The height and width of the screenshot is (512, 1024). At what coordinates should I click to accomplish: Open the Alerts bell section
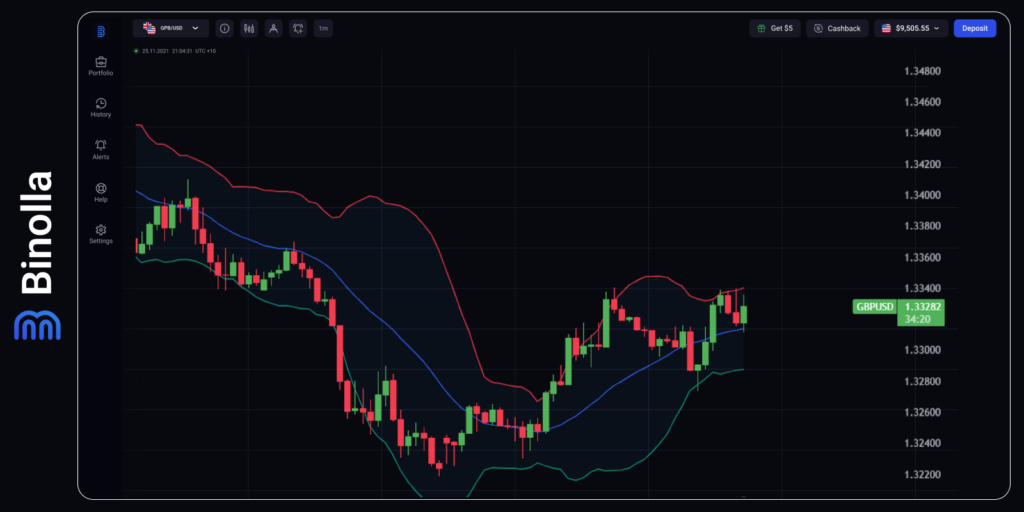[101, 150]
